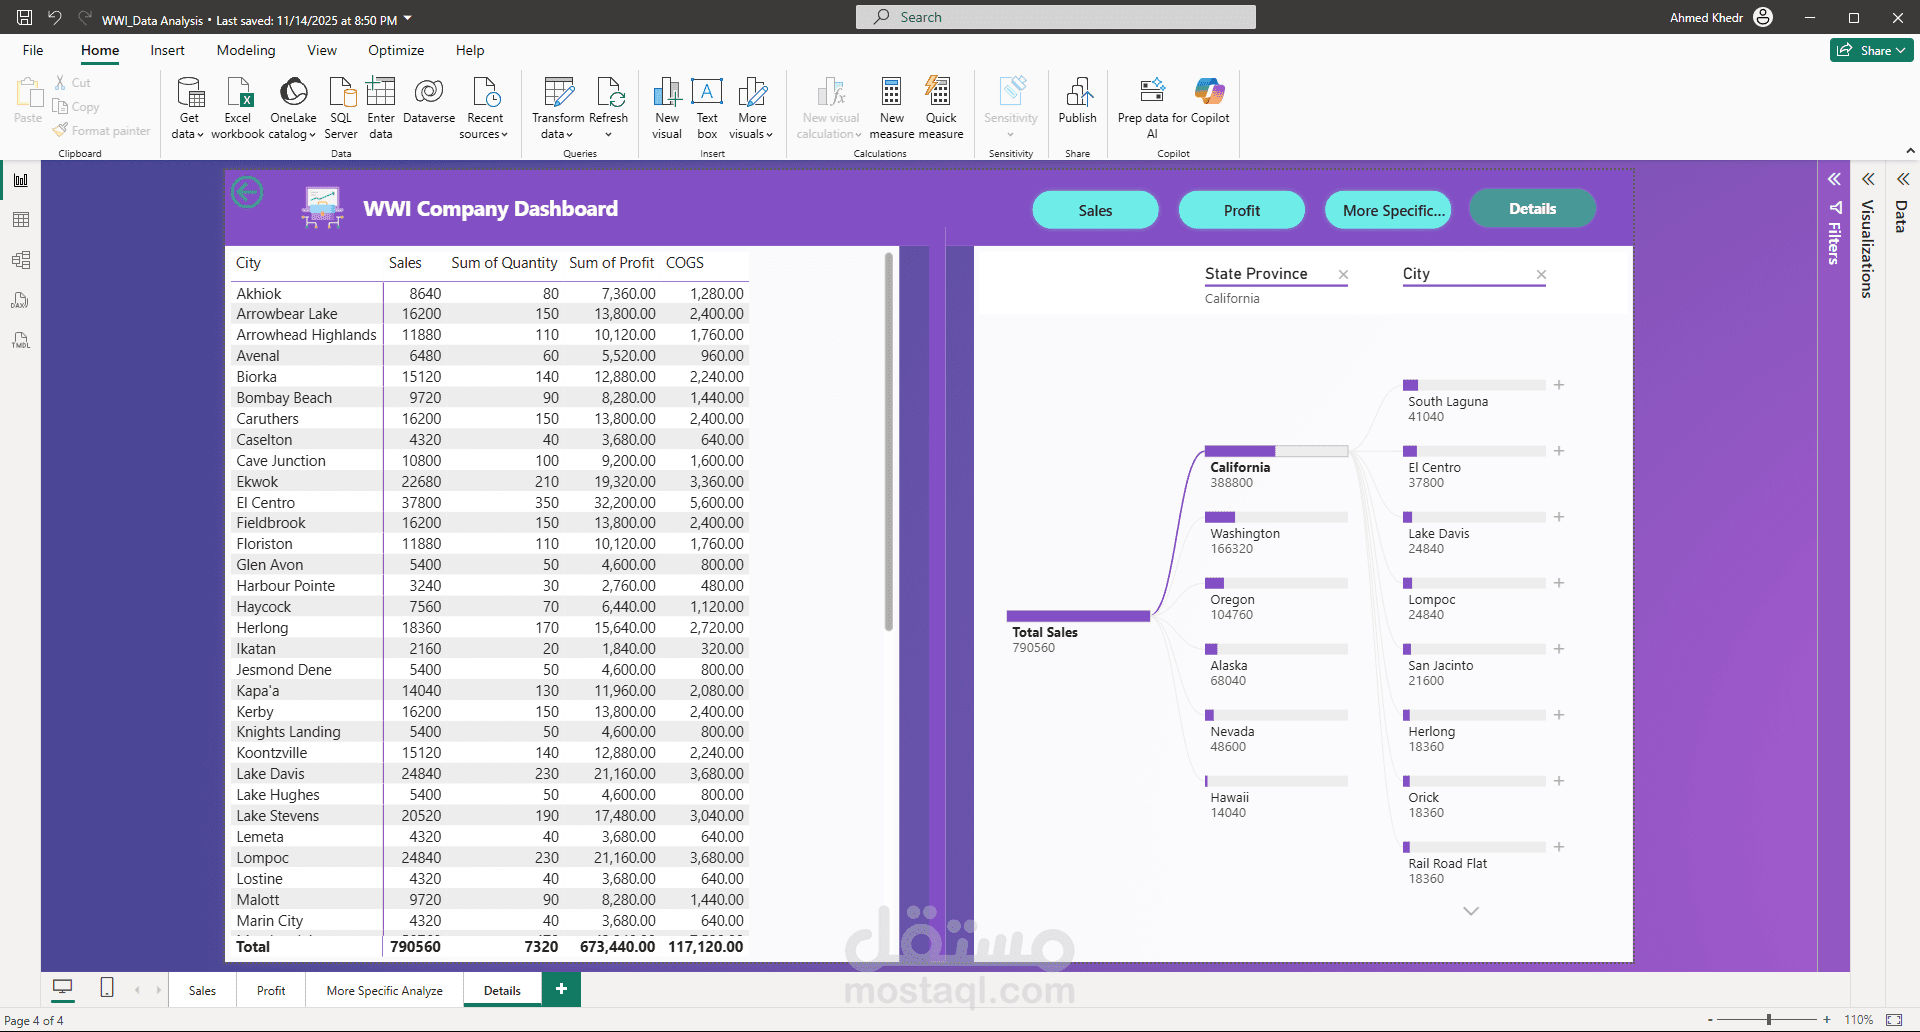Open the Excel workbook data source
Screen dimensions: 1920x1032
point(238,108)
